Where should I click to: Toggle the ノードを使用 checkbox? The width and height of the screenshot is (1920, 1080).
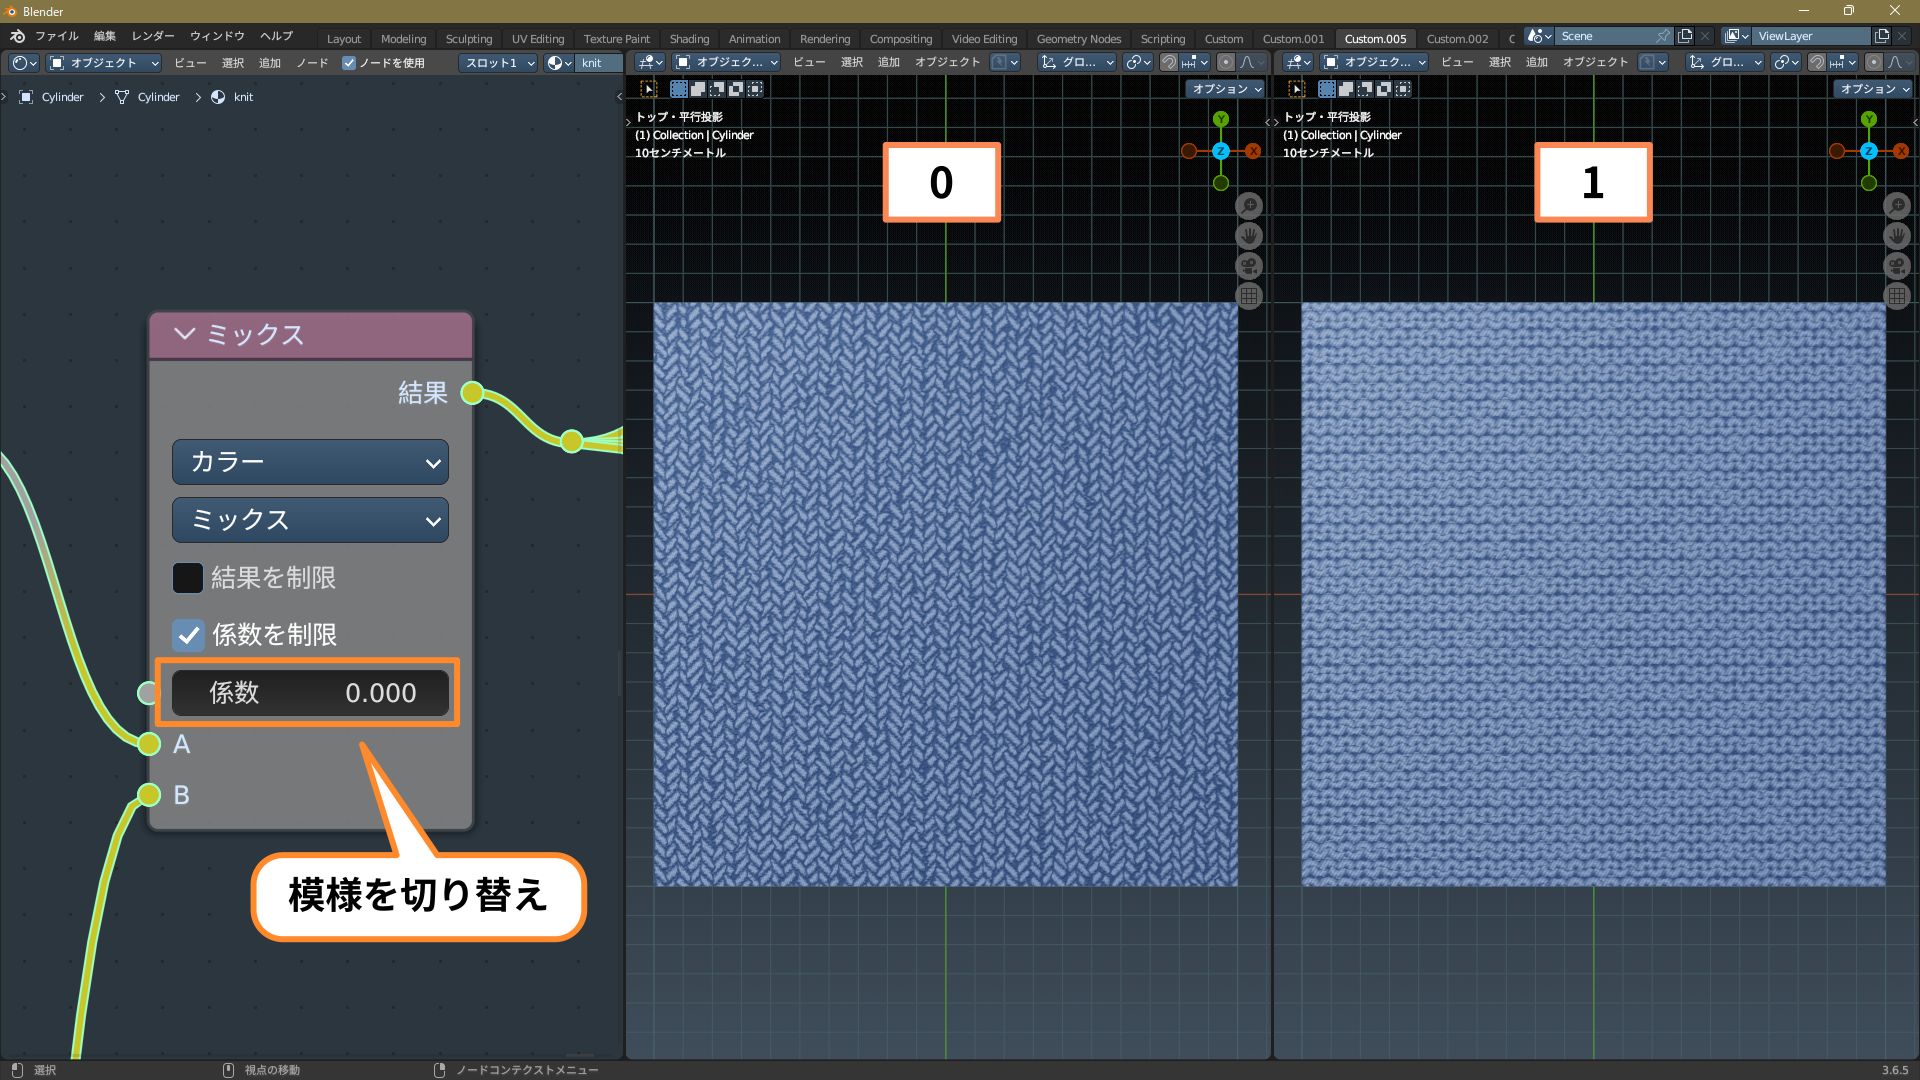(349, 63)
